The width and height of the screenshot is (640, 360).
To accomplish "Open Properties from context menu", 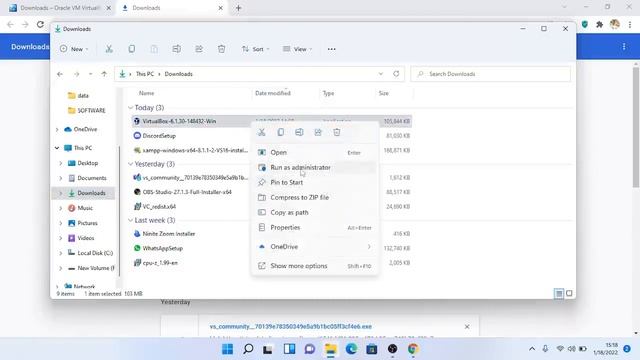I will coord(315,228).
